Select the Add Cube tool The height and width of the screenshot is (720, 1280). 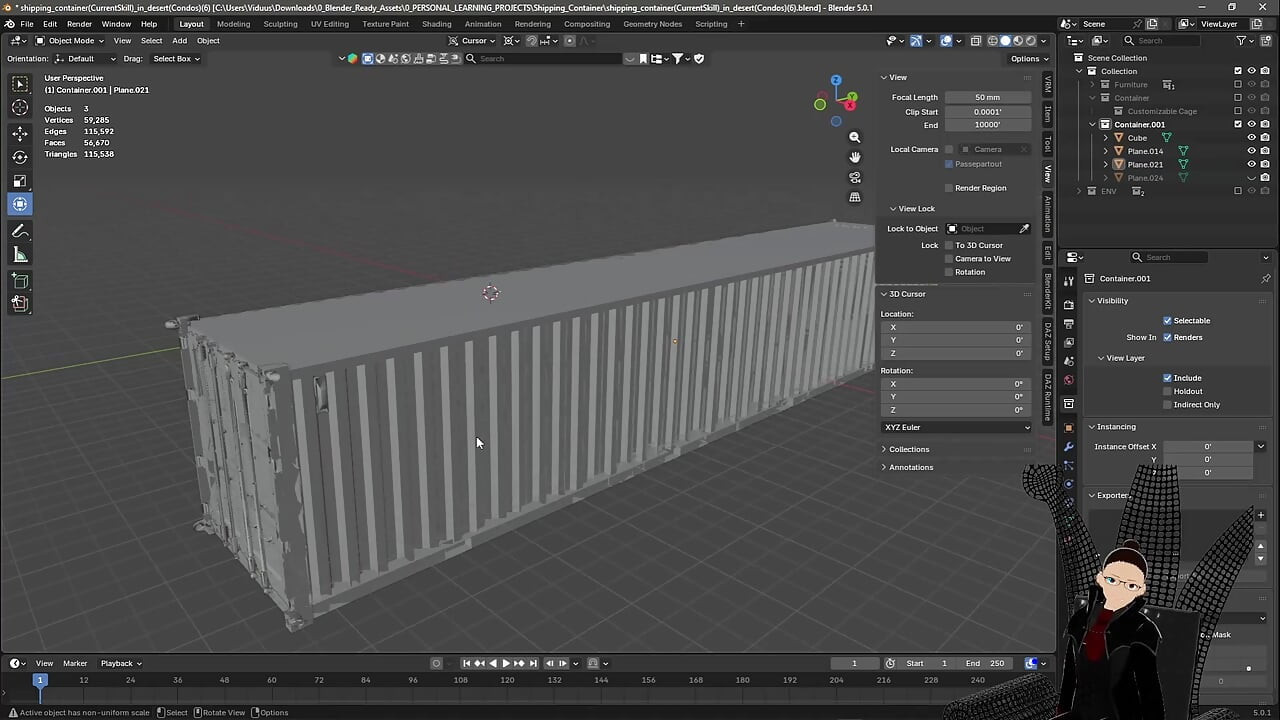coord(20,281)
